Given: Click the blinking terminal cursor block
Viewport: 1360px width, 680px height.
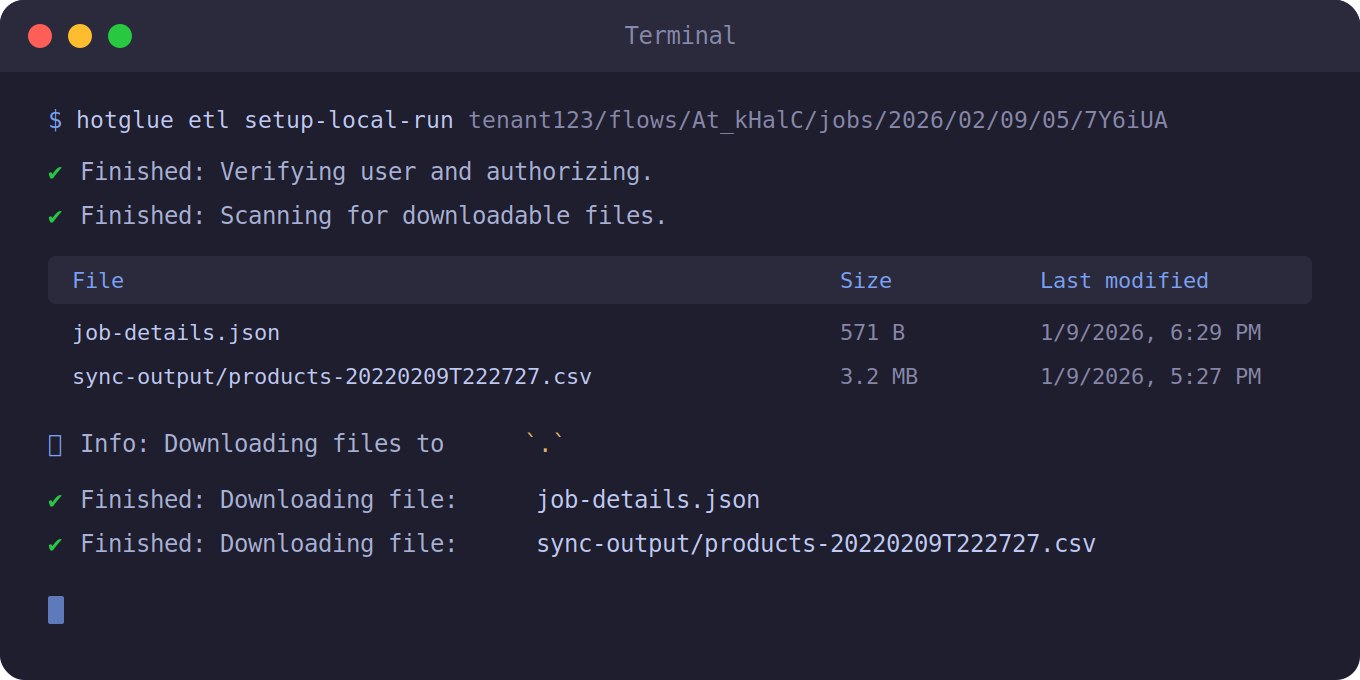Looking at the screenshot, I should click(x=56, y=610).
